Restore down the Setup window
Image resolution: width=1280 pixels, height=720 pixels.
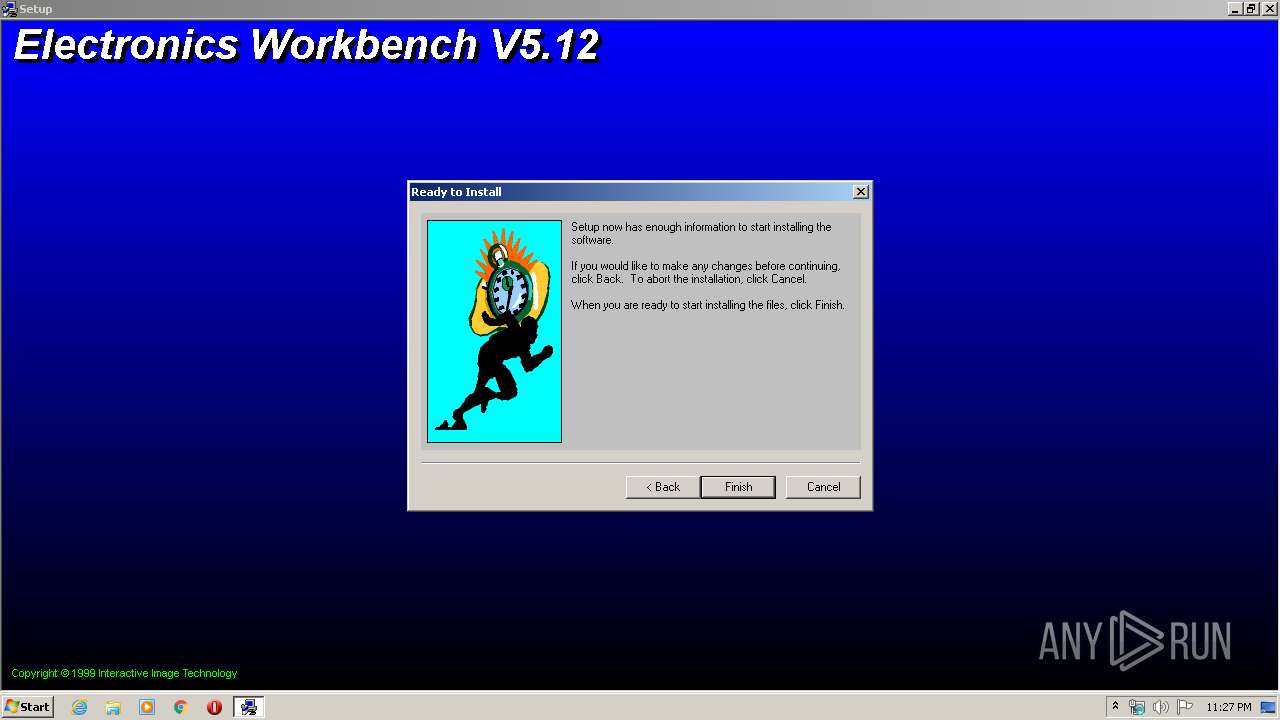[1251, 9]
